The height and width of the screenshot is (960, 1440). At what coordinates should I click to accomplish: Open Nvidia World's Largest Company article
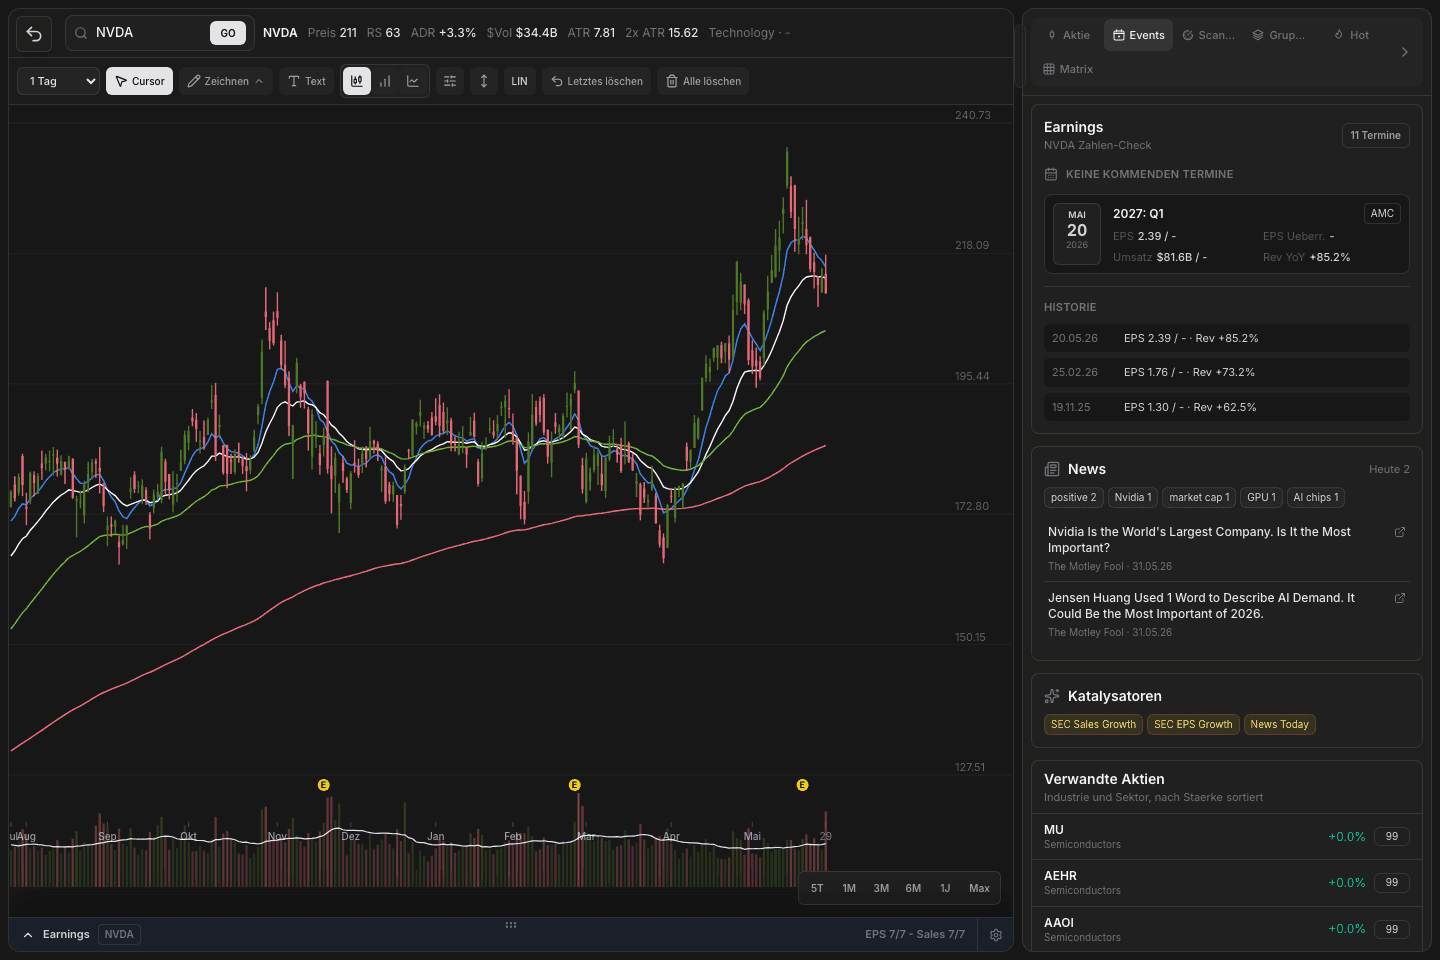(x=1199, y=540)
